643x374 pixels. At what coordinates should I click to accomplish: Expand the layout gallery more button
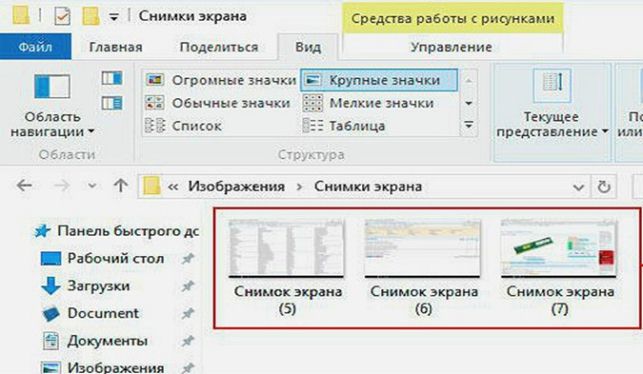468,124
